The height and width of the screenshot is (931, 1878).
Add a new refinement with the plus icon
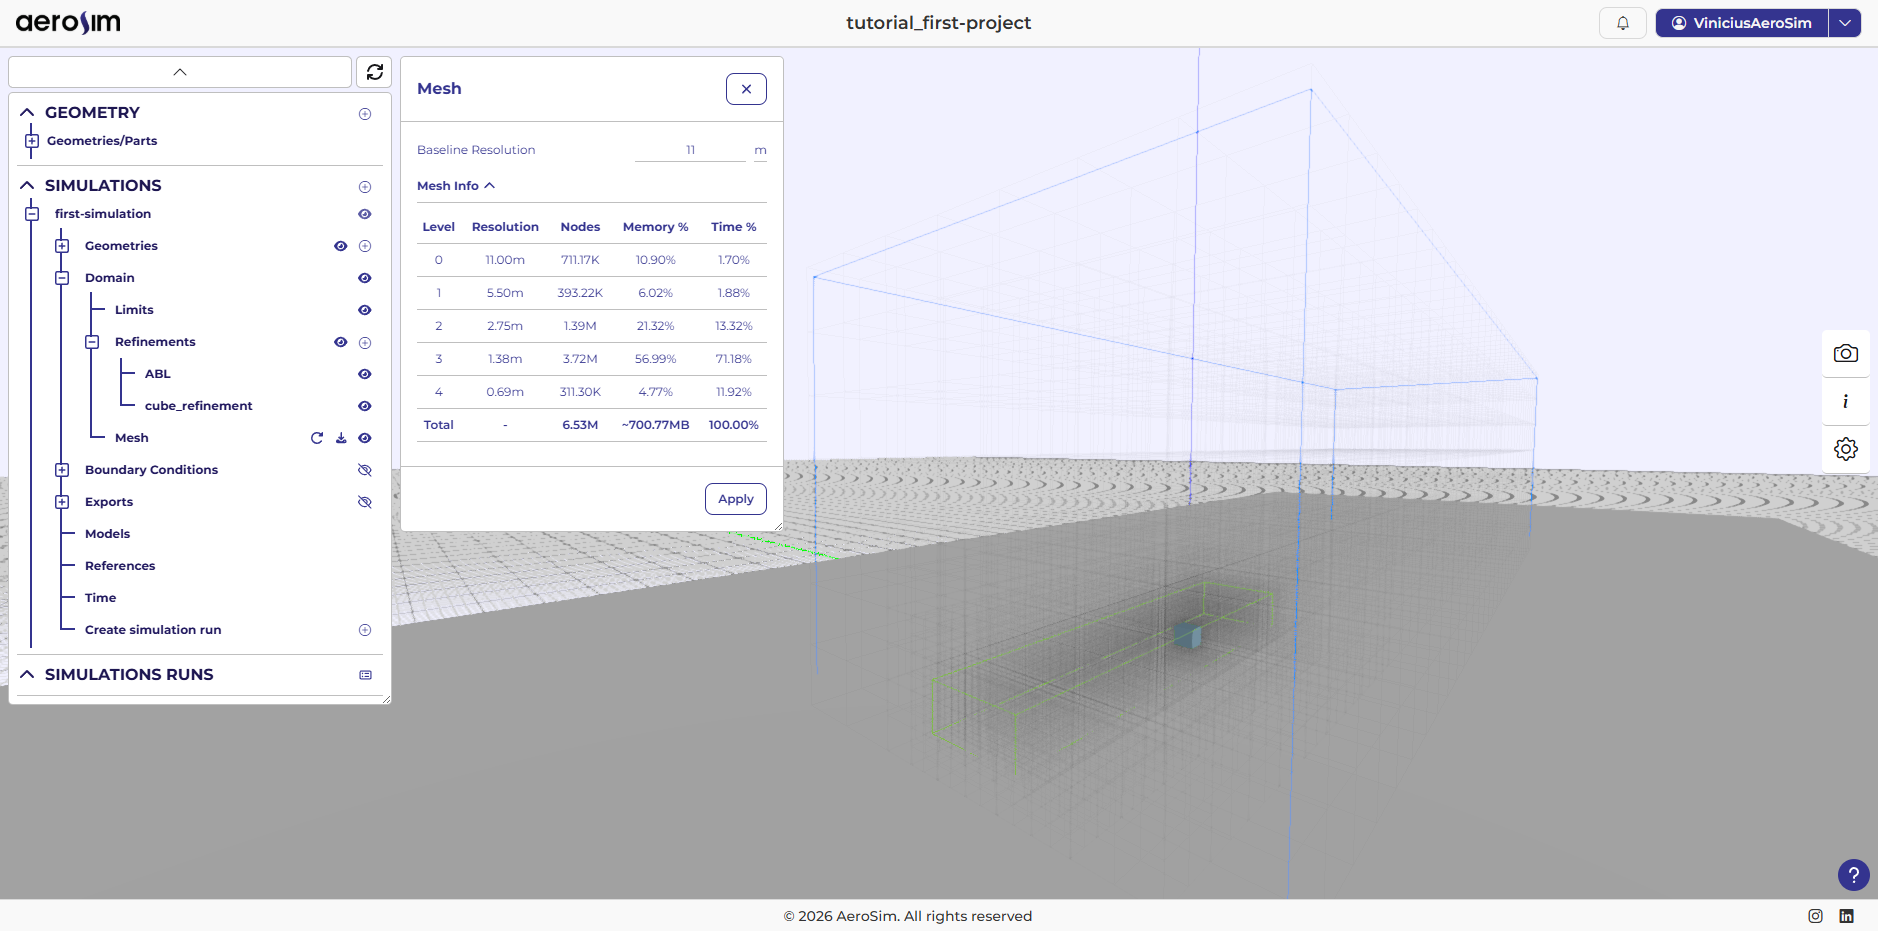365,342
